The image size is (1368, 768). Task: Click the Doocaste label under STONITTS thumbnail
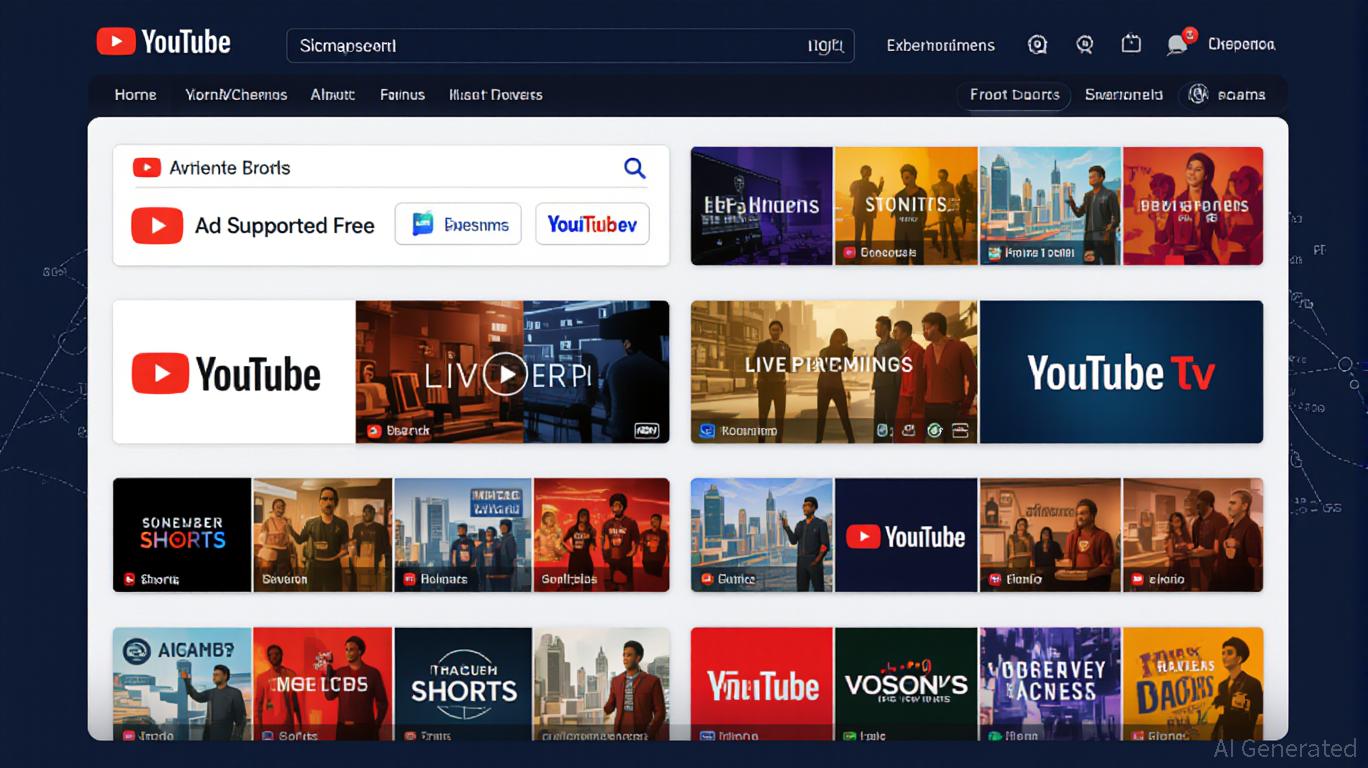[888, 253]
